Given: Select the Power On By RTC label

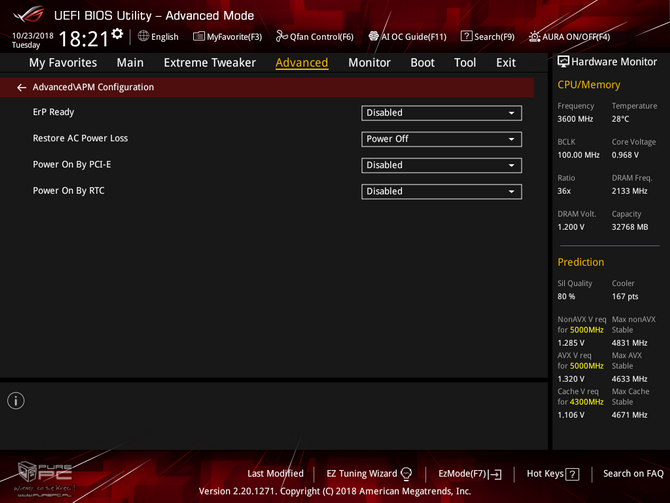Looking at the screenshot, I should [68, 191].
